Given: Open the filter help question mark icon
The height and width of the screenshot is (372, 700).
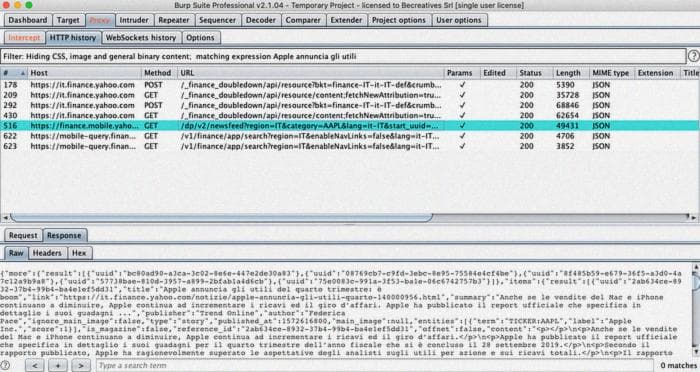Looking at the screenshot, I should pyautogui.click(x=693, y=56).
